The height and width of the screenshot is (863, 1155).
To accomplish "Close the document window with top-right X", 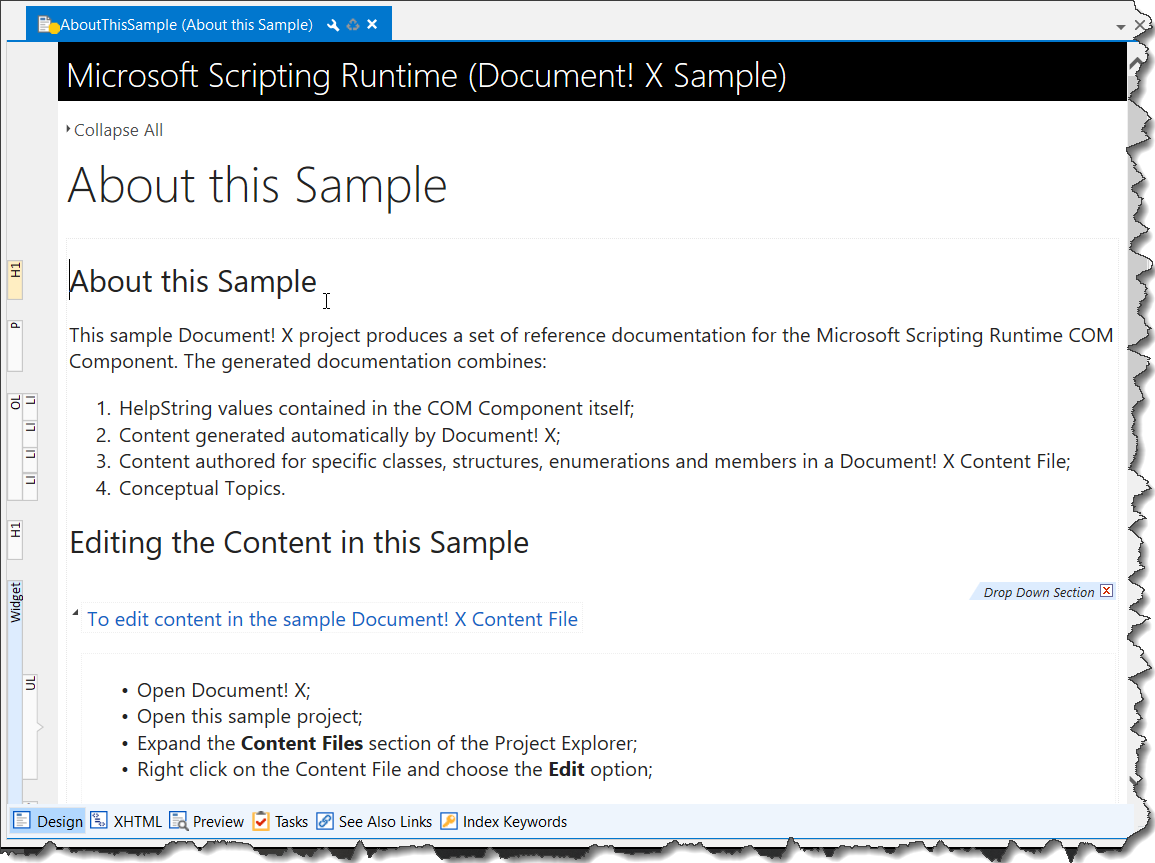I will 1140,24.
